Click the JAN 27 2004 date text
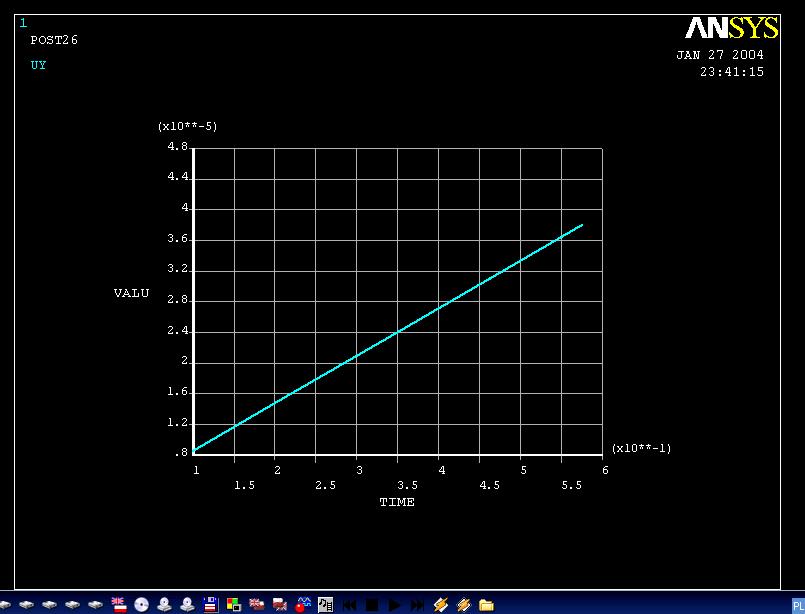 tap(720, 55)
